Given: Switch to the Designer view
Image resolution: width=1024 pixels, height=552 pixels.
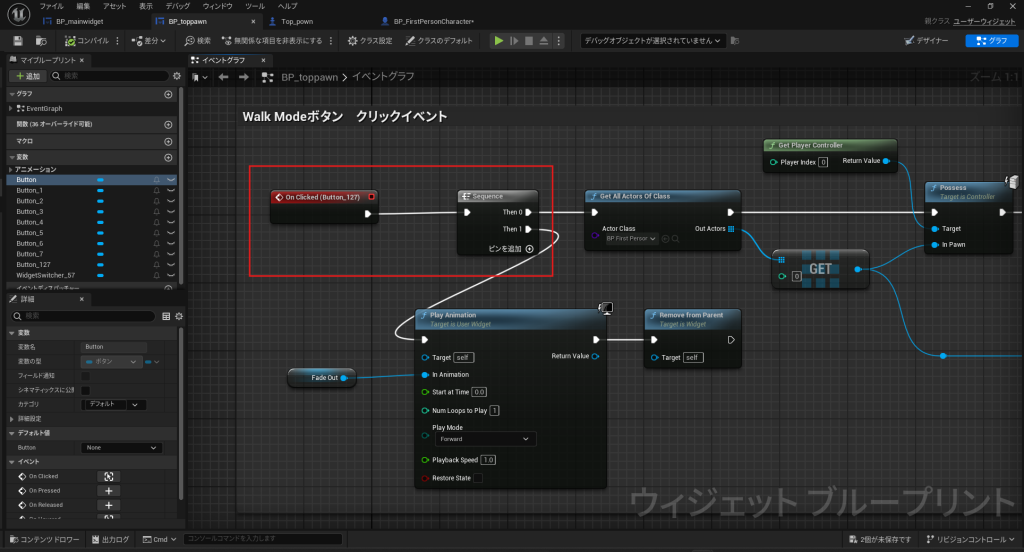Looking at the screenshot, I should point(927,41).
